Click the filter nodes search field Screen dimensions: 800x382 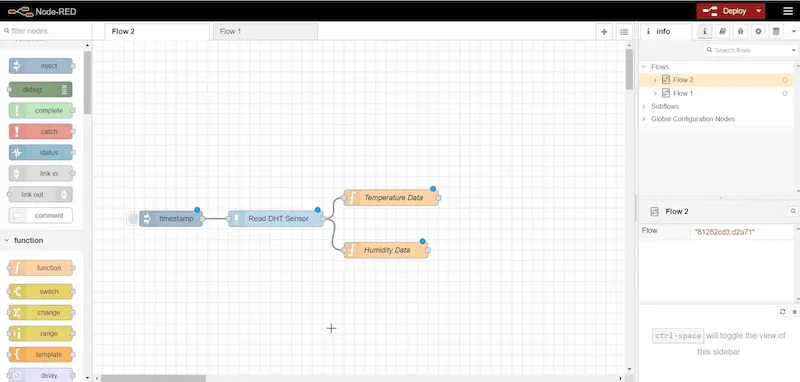(47, 31)
